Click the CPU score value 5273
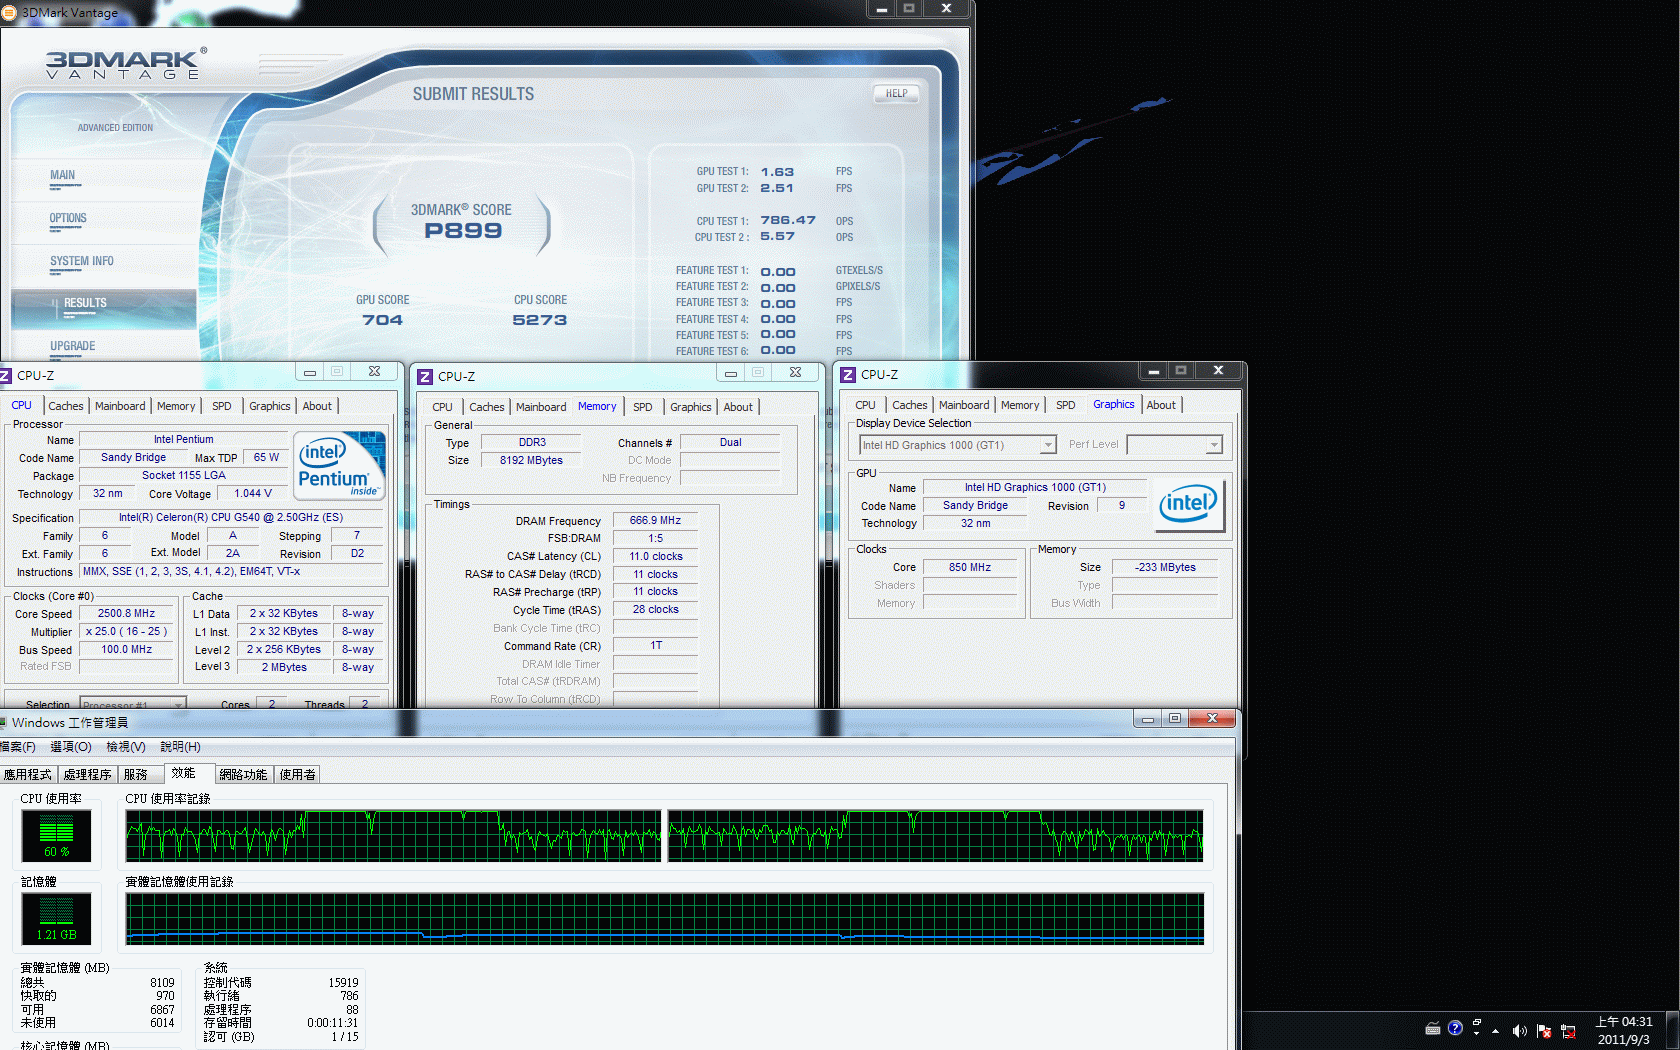Screen dimensions: 1680x1050 tap(540, 320)
